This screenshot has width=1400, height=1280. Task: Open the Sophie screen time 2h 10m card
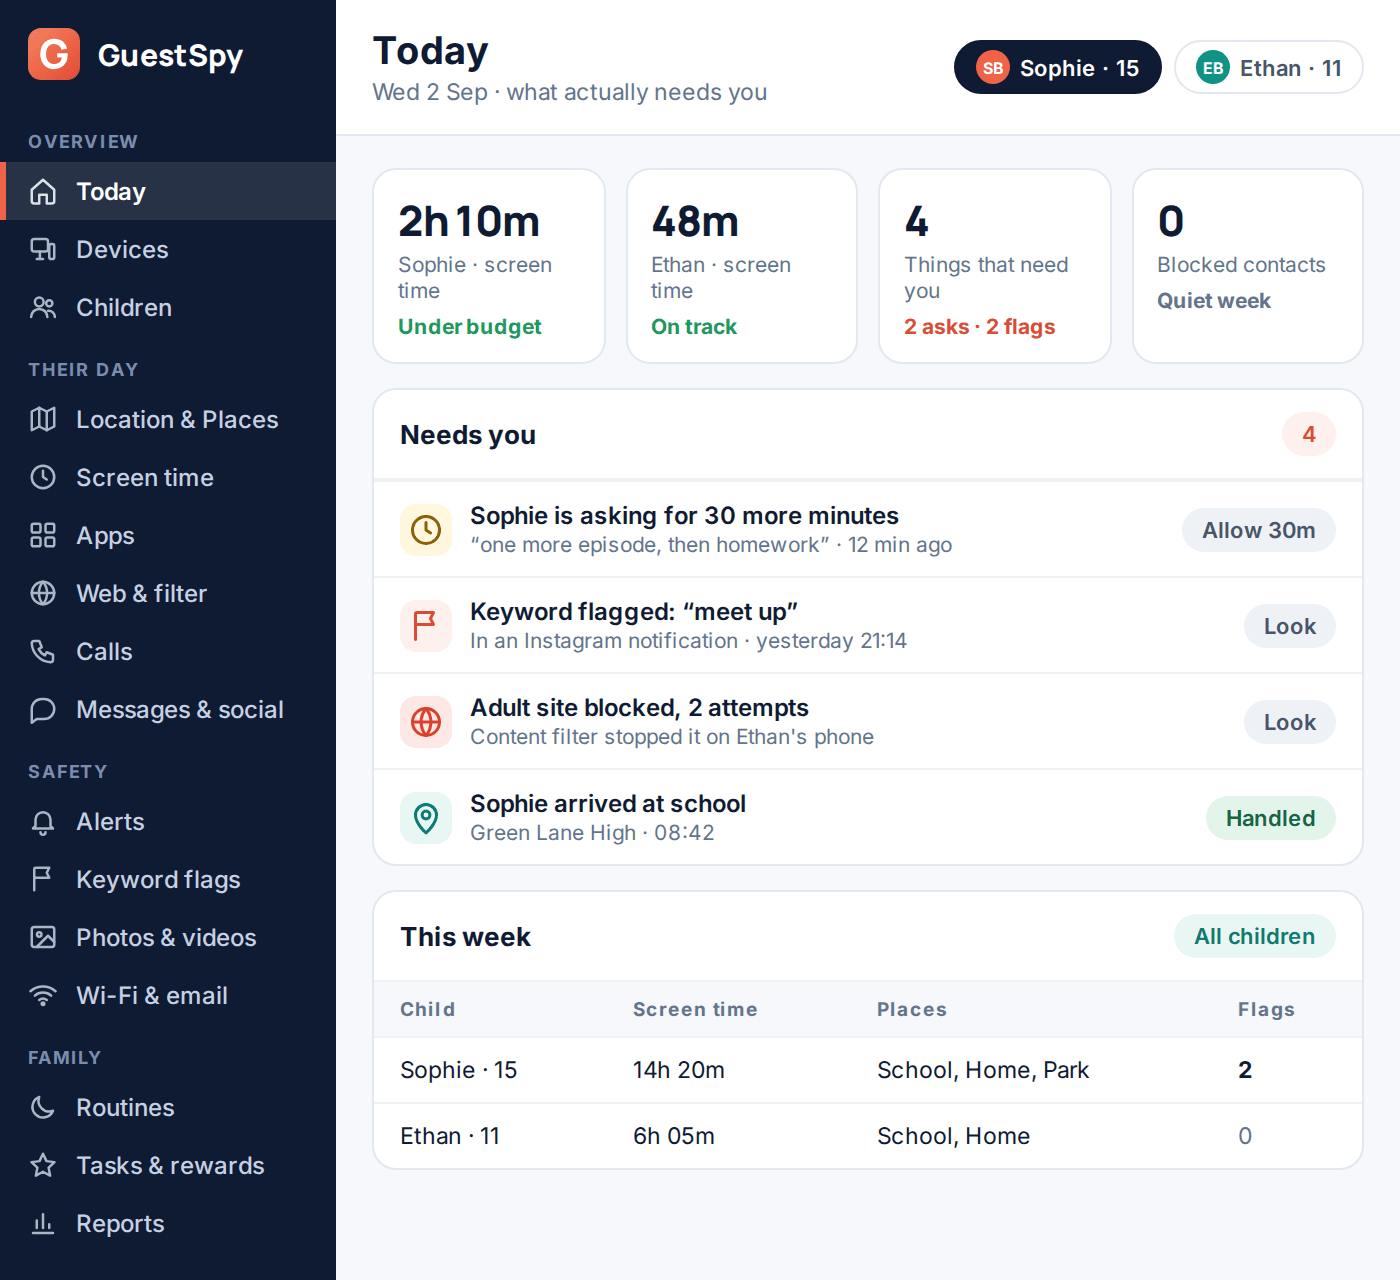(x=489, y=266)
